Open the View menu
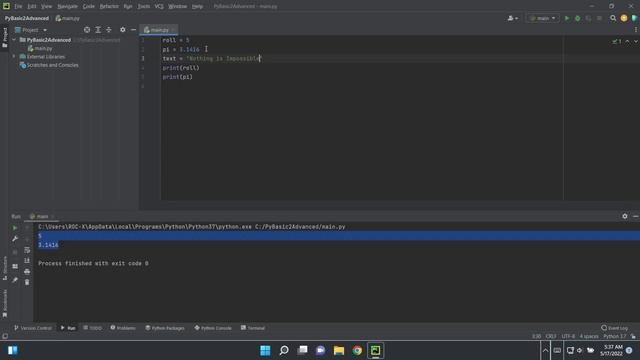Screen dimensions: 640x360 click(x=46, y=7)
